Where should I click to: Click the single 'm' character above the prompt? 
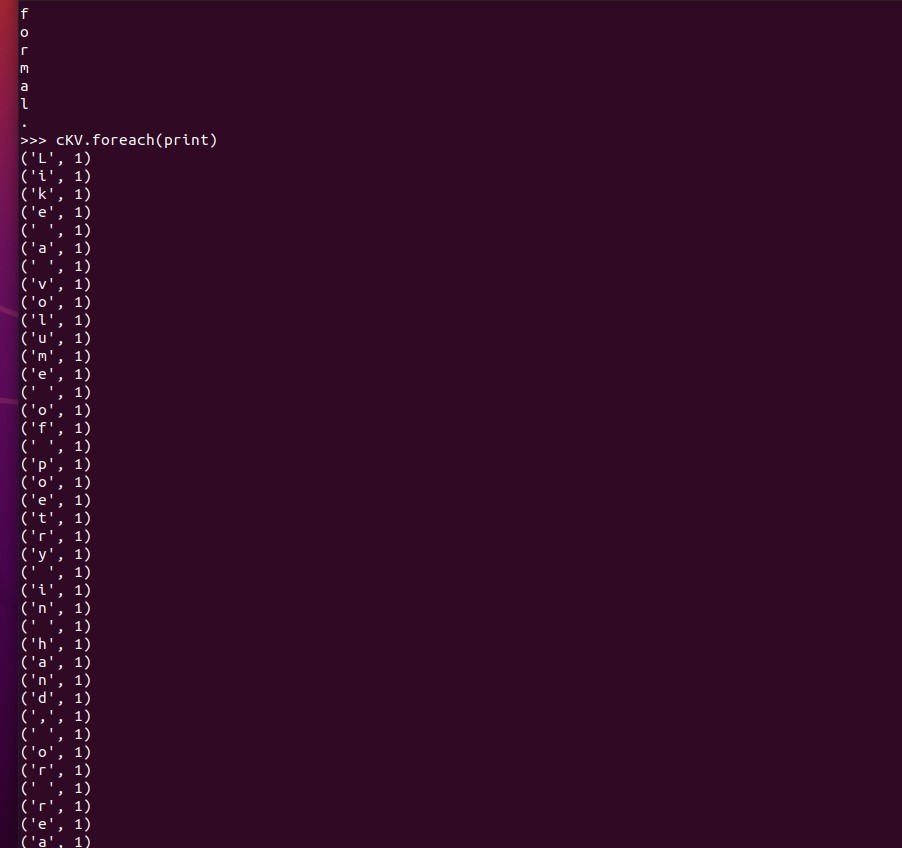pyautogui.click(x=25, y=68)
